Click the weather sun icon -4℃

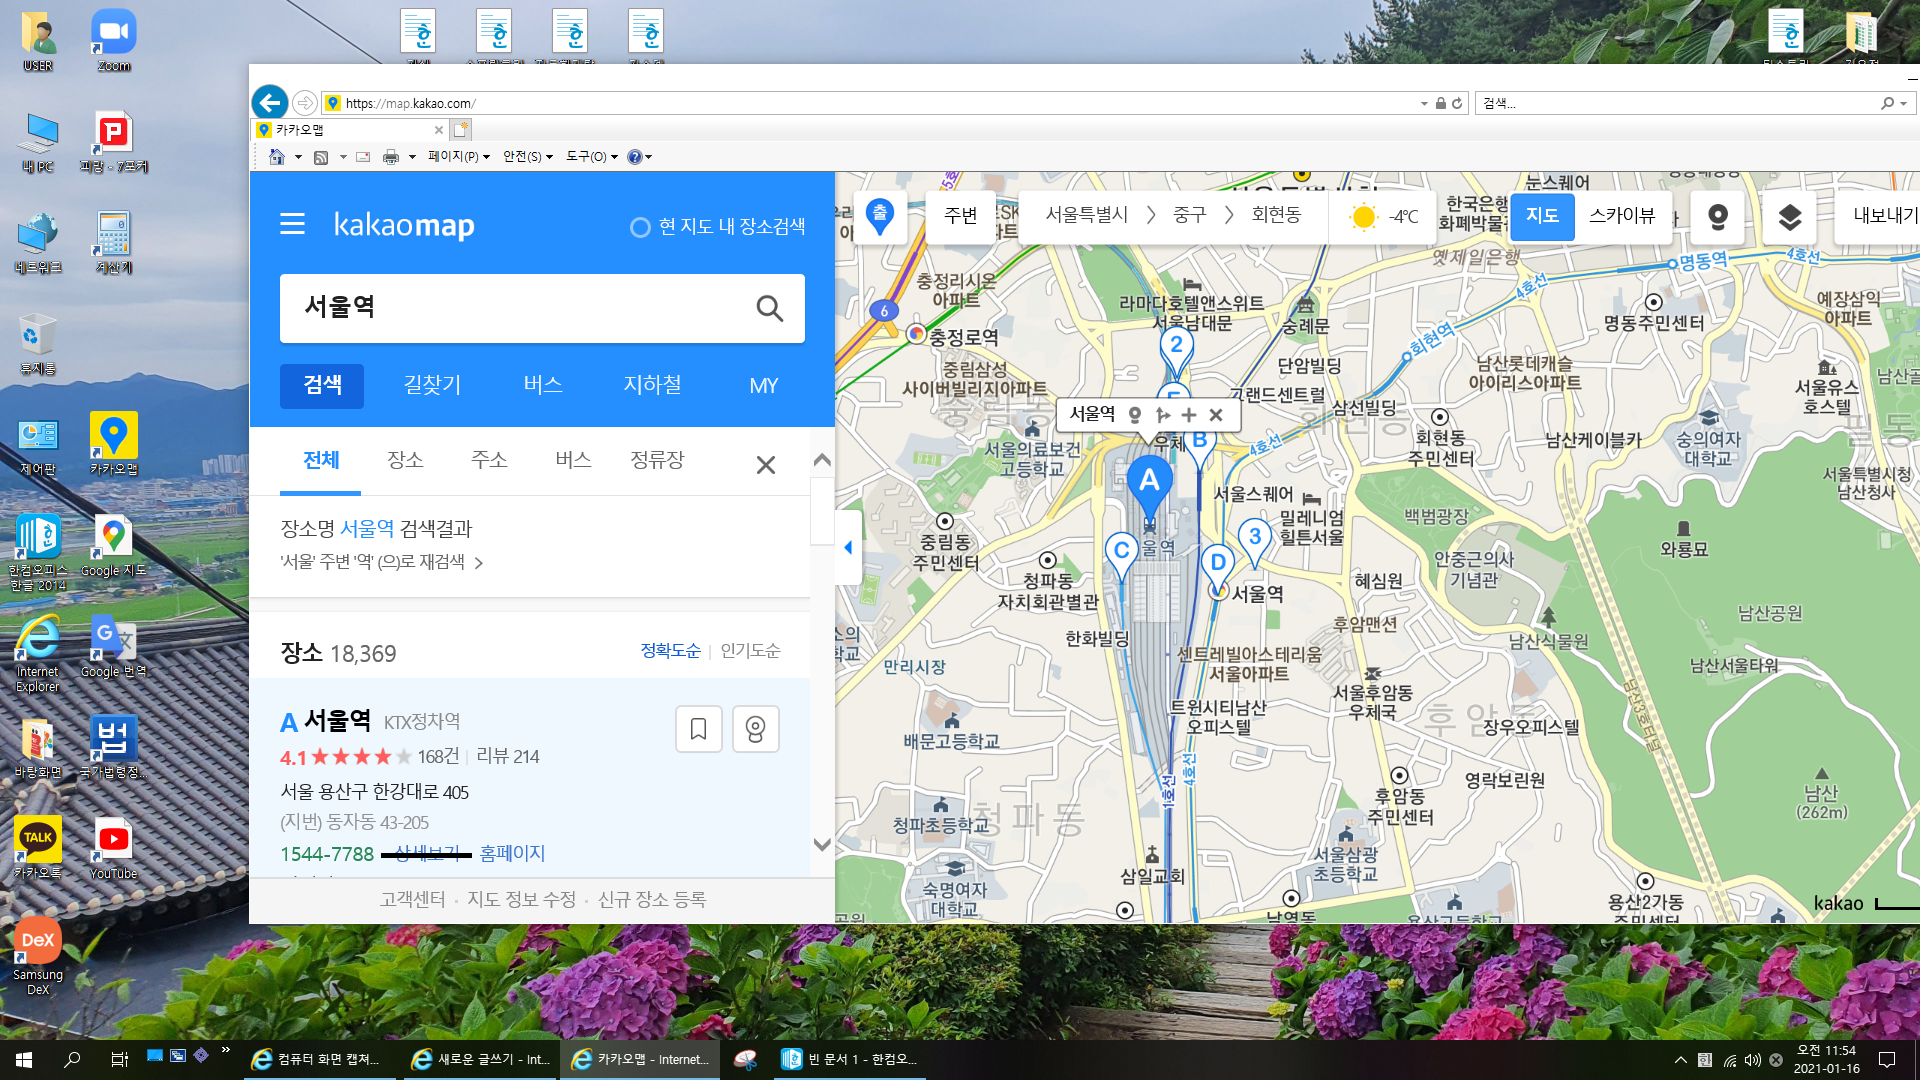(1363, 217)
